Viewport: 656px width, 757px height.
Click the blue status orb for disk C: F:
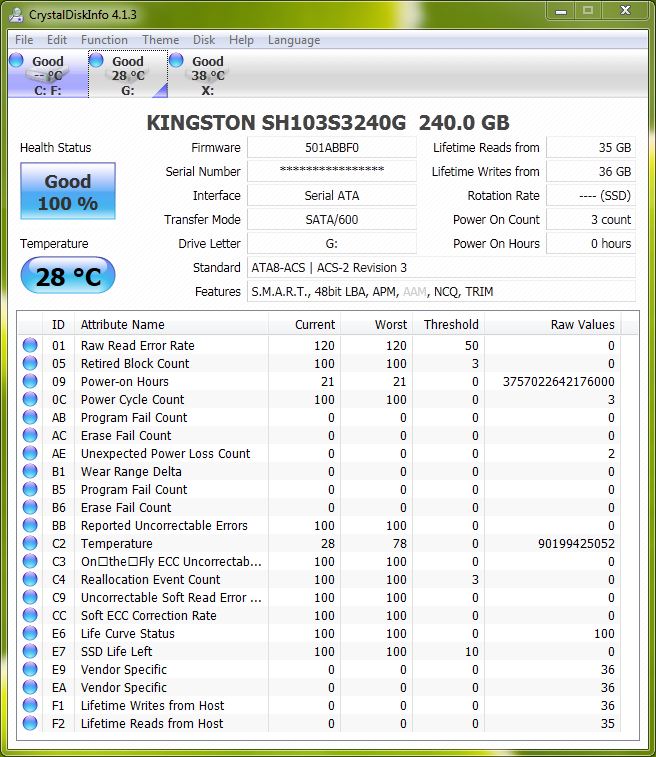(16, 61)
